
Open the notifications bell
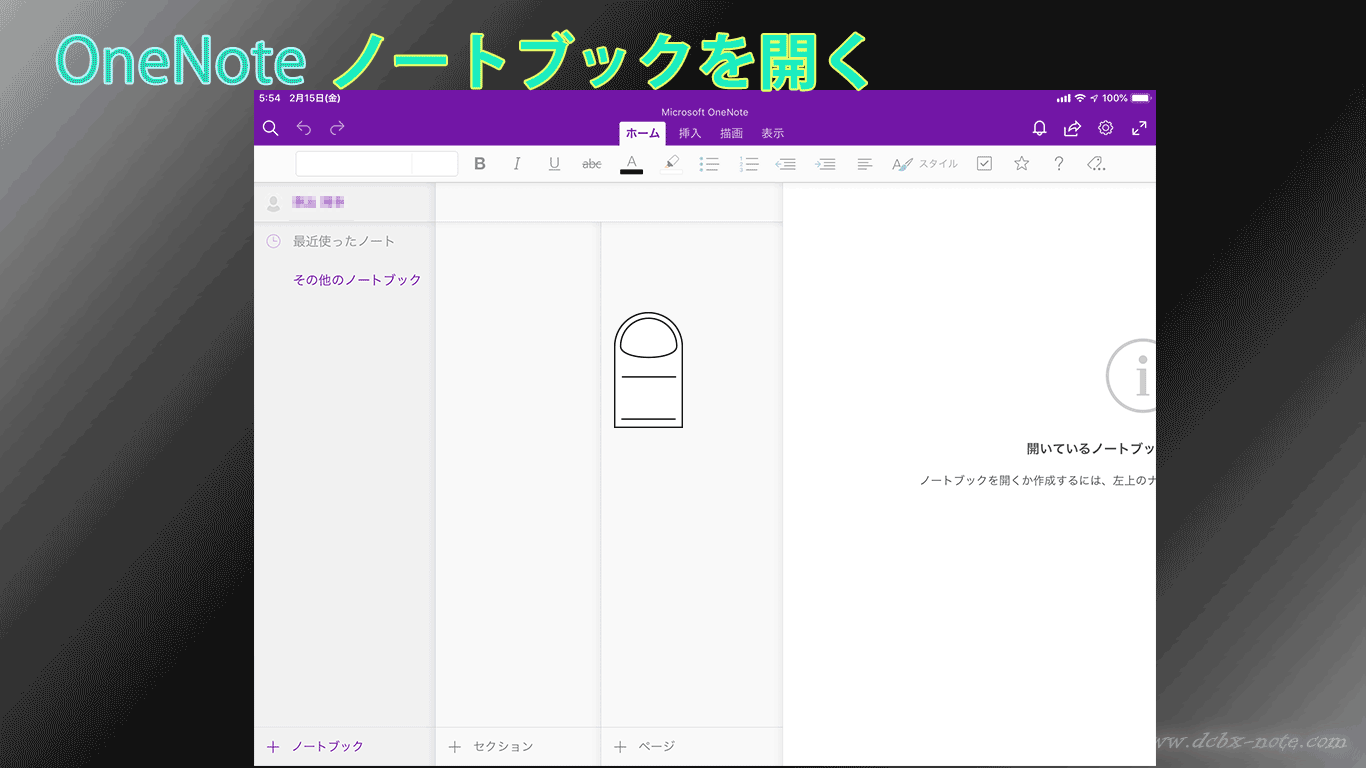click(1039, 128)
